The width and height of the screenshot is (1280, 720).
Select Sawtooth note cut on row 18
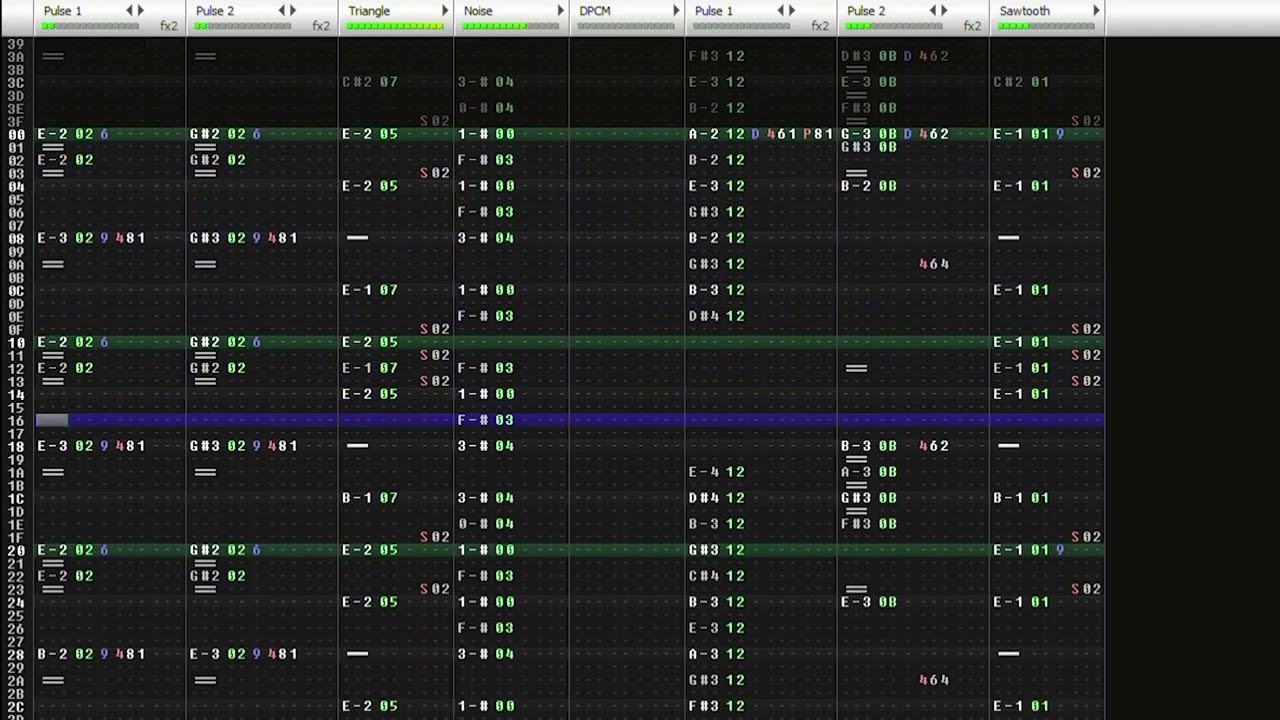(x=1008, y=446)
